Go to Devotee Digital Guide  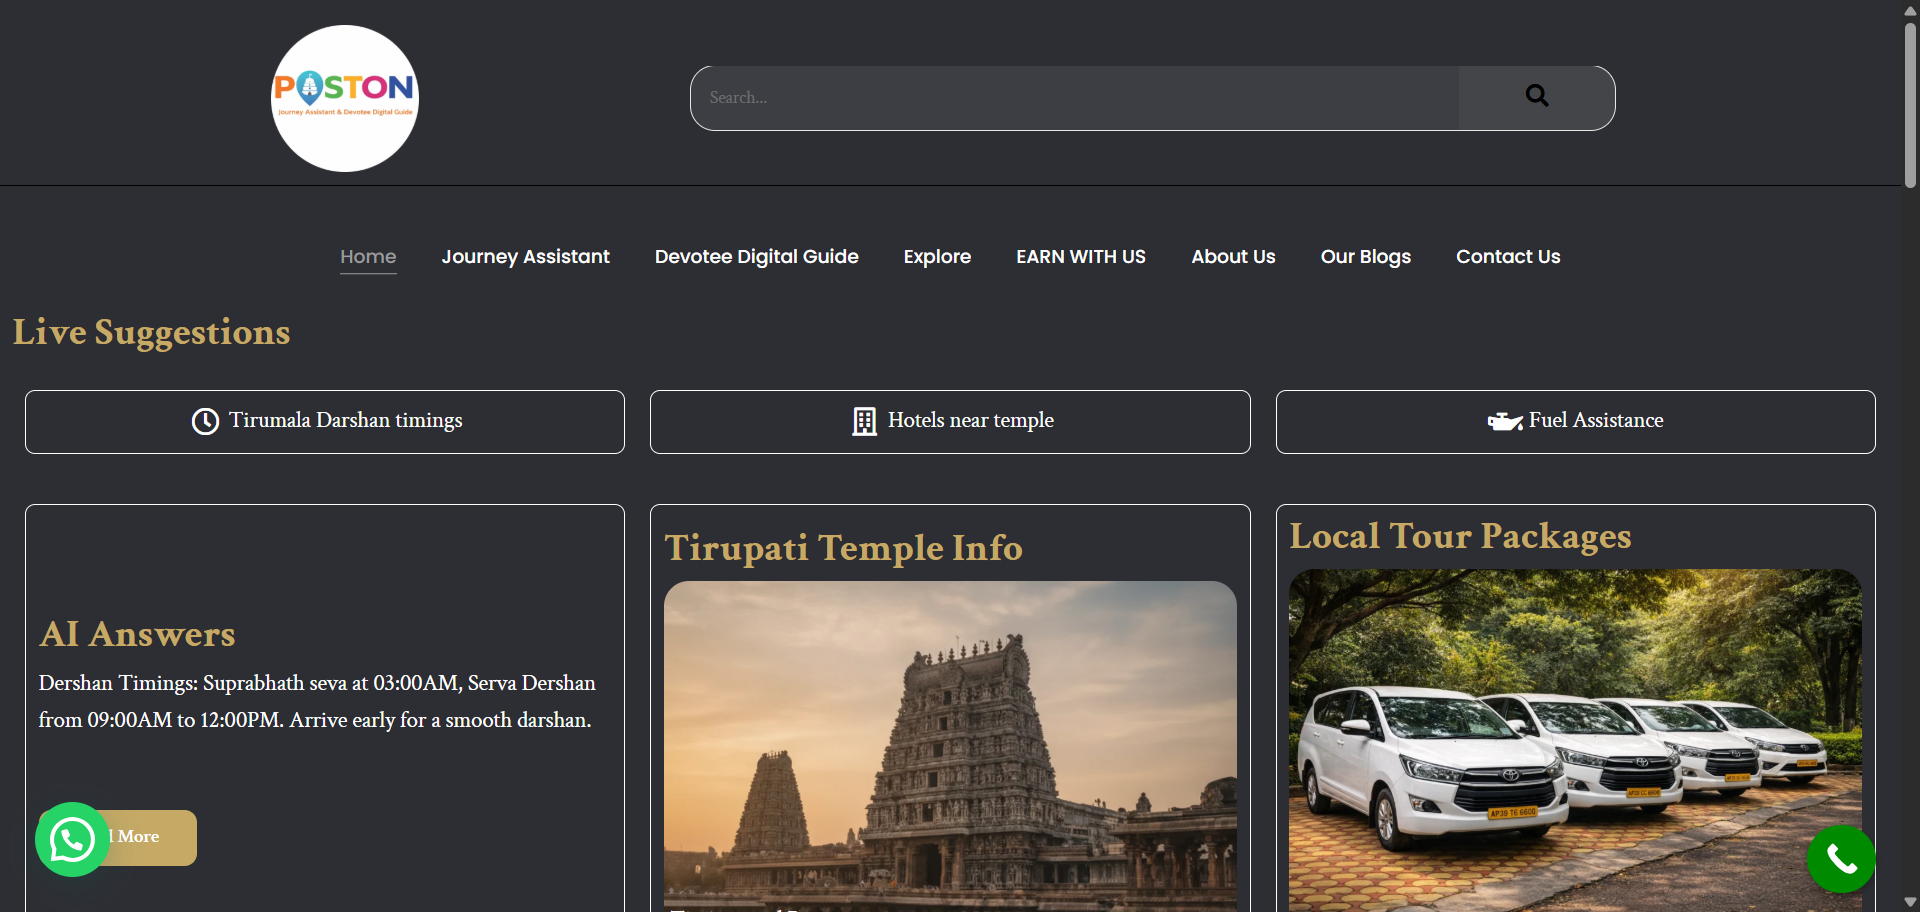(x=756, y=257)
